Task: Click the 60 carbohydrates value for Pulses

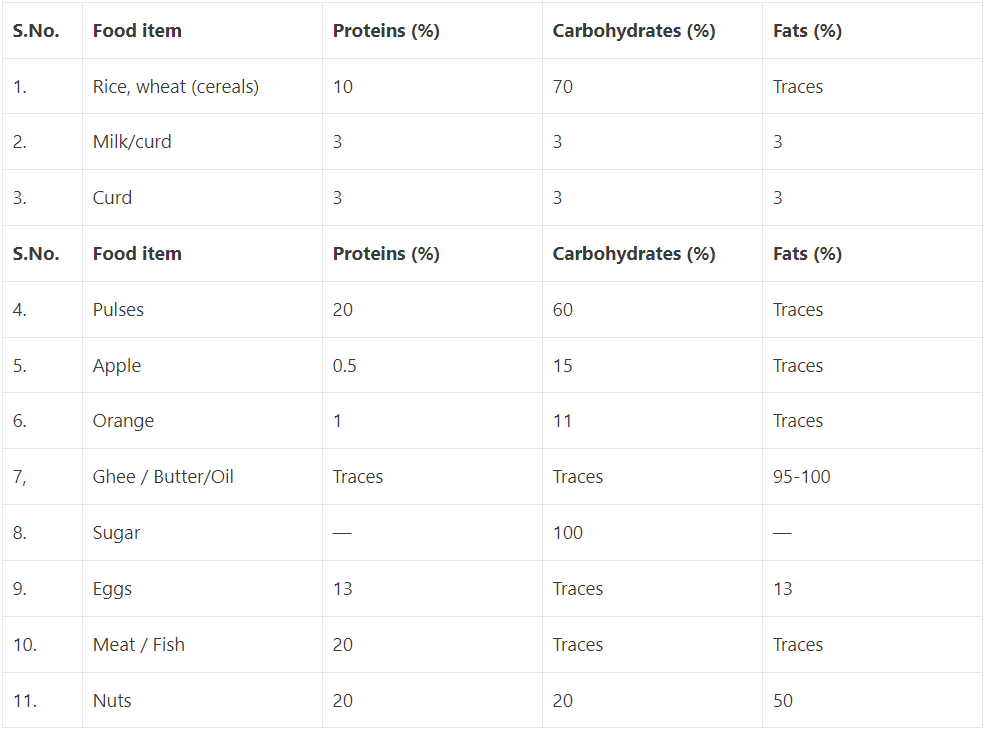Action: click(563, 310)
